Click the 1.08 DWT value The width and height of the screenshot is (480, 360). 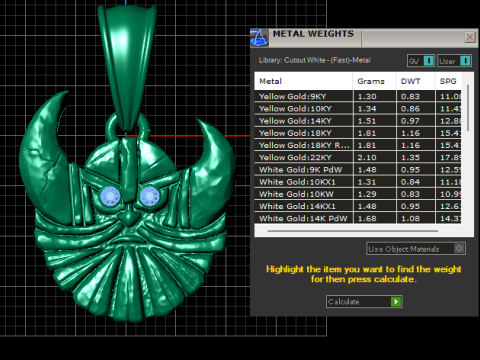pyautogui.click(x=410, y=219)
